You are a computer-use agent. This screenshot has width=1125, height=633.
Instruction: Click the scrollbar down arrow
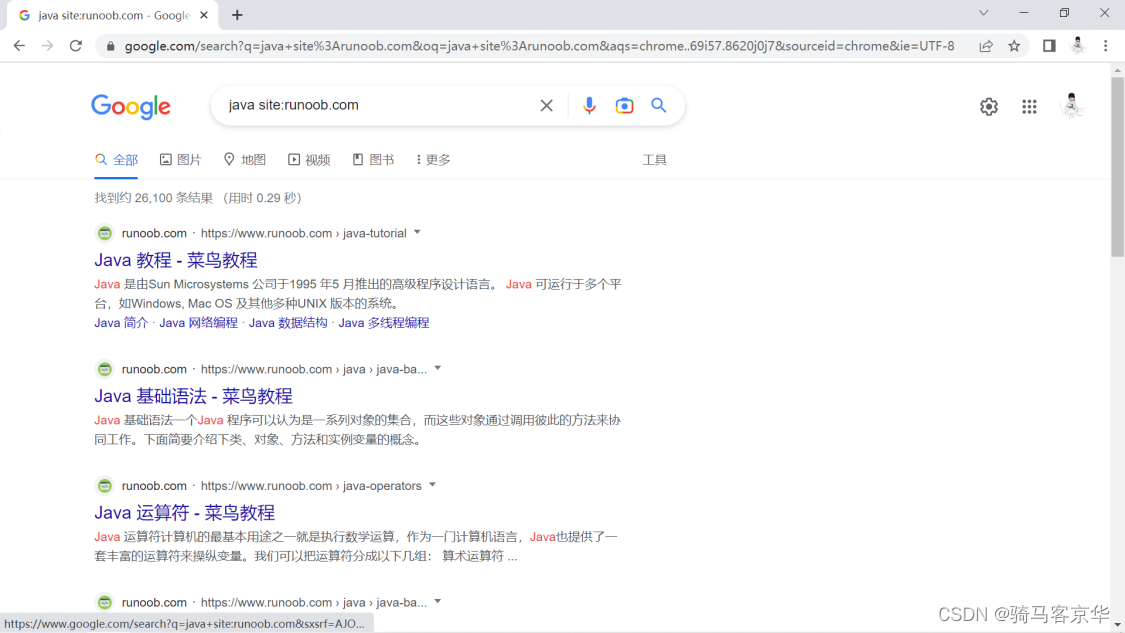click(1118, 625)
